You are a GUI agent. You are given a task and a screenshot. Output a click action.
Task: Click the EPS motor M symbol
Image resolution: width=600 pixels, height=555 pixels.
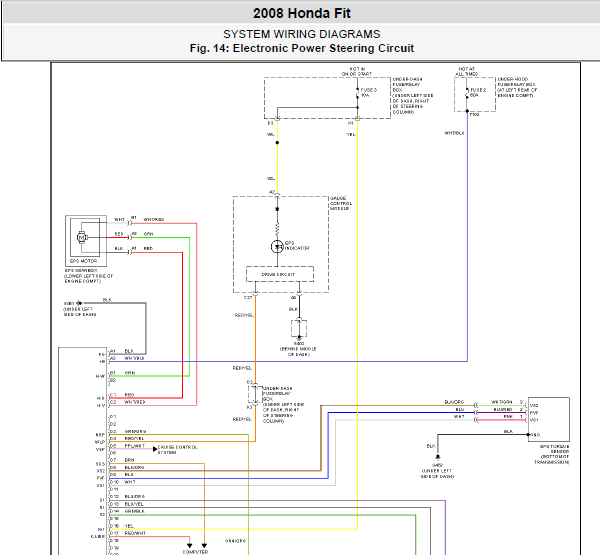coord(82,237)
